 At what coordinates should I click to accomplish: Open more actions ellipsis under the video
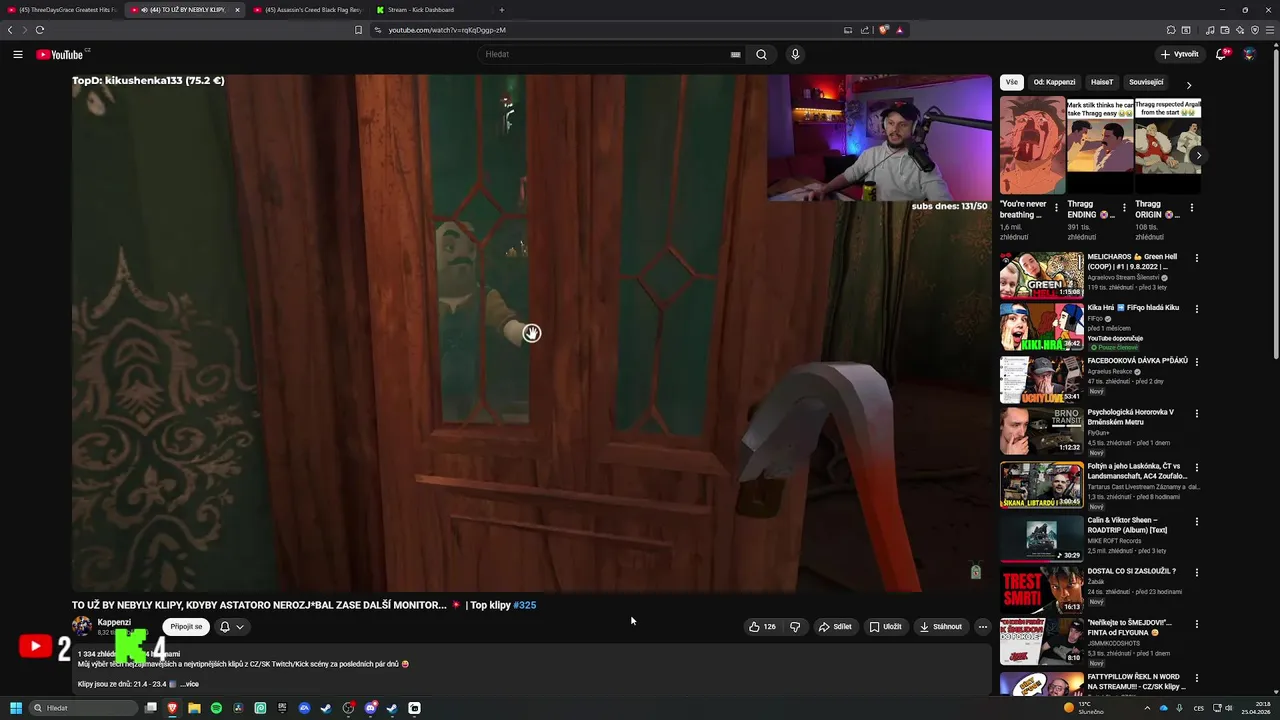tap(982, 627)
